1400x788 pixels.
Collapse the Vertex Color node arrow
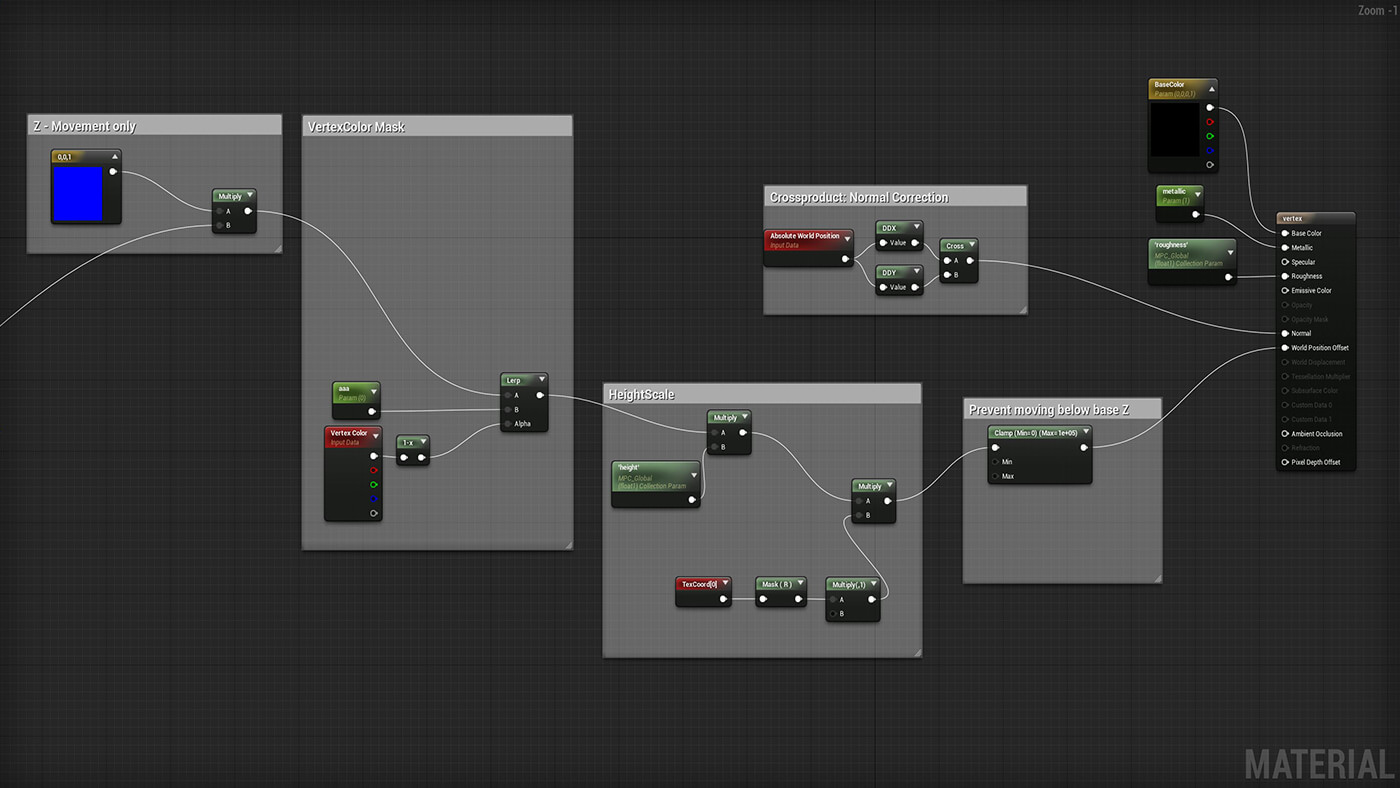click(374, 434)
